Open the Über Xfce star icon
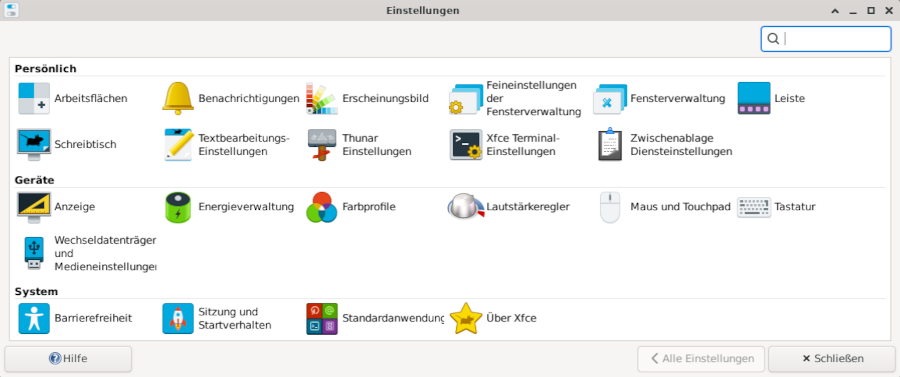The image size is (900, 377). pos(465,318)
